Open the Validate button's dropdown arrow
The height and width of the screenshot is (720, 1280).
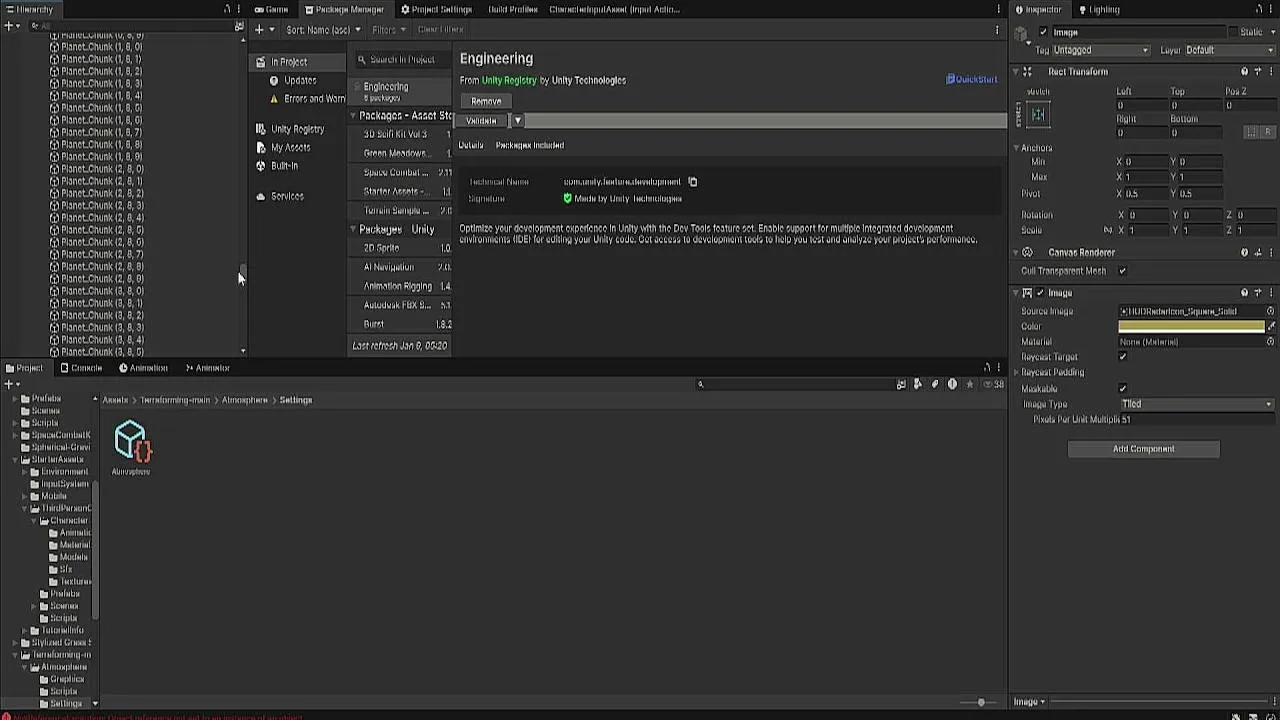tap(517, 120)
